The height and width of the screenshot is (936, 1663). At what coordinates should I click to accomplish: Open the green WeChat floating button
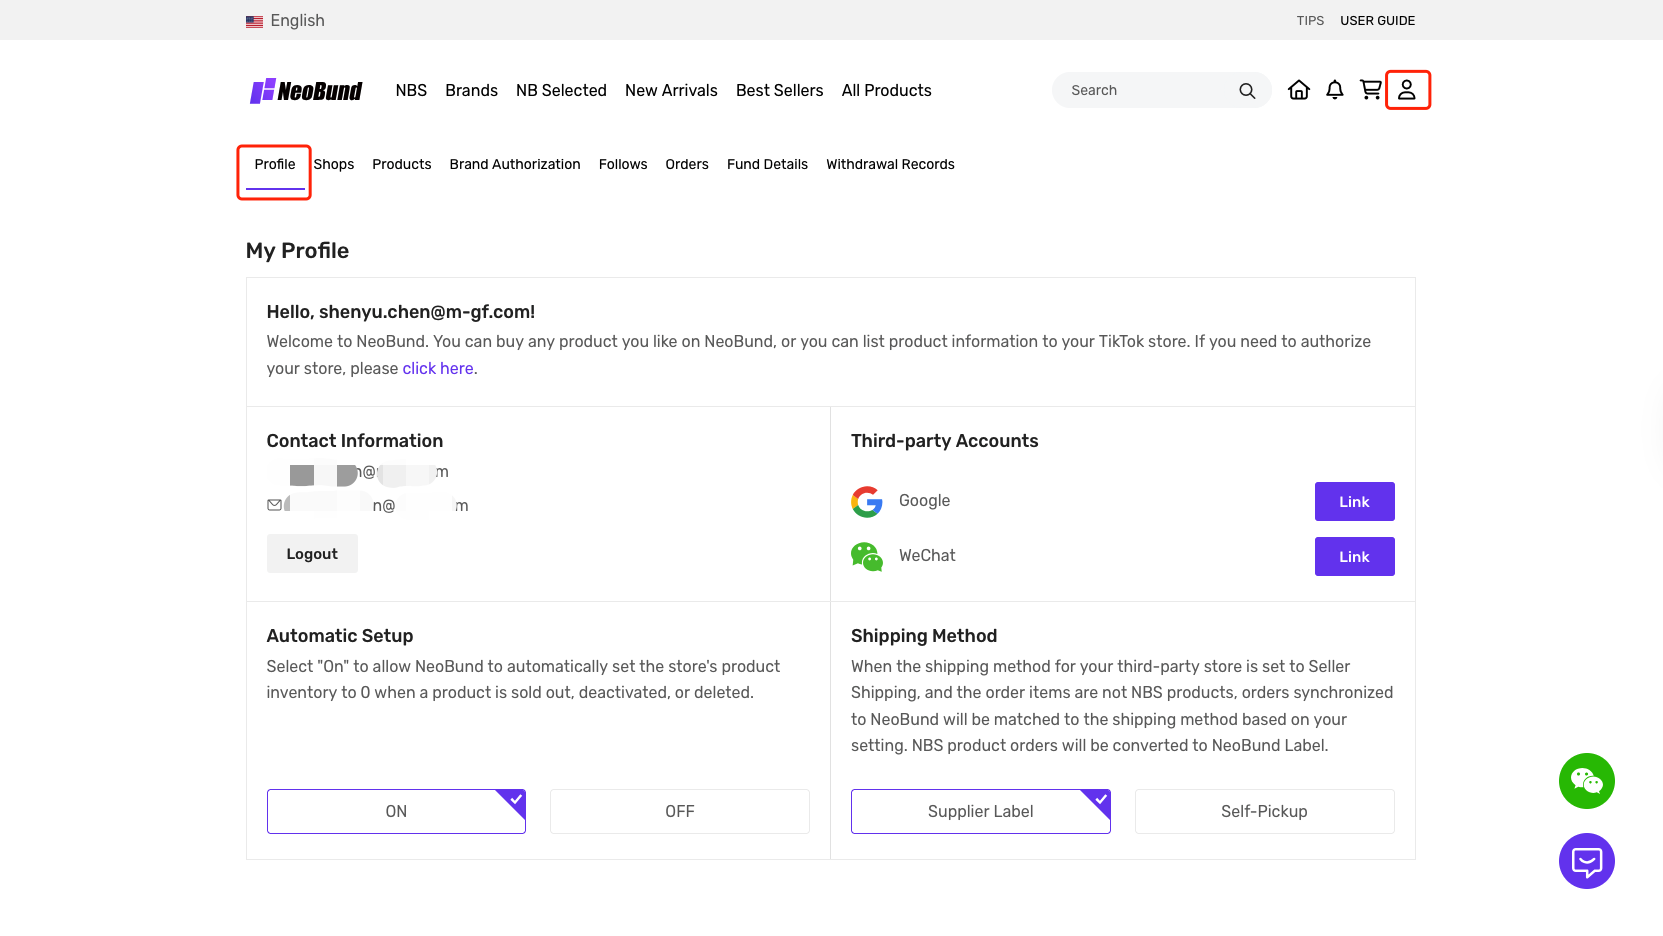[x=1586, y=781]
